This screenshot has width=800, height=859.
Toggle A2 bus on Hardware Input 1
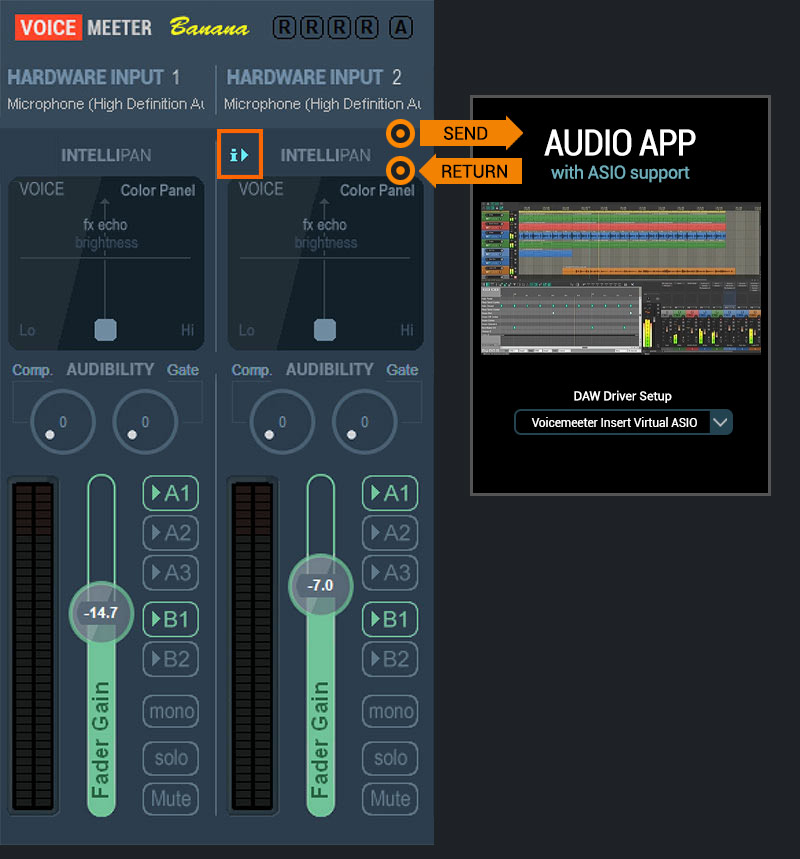coord(170,532)
